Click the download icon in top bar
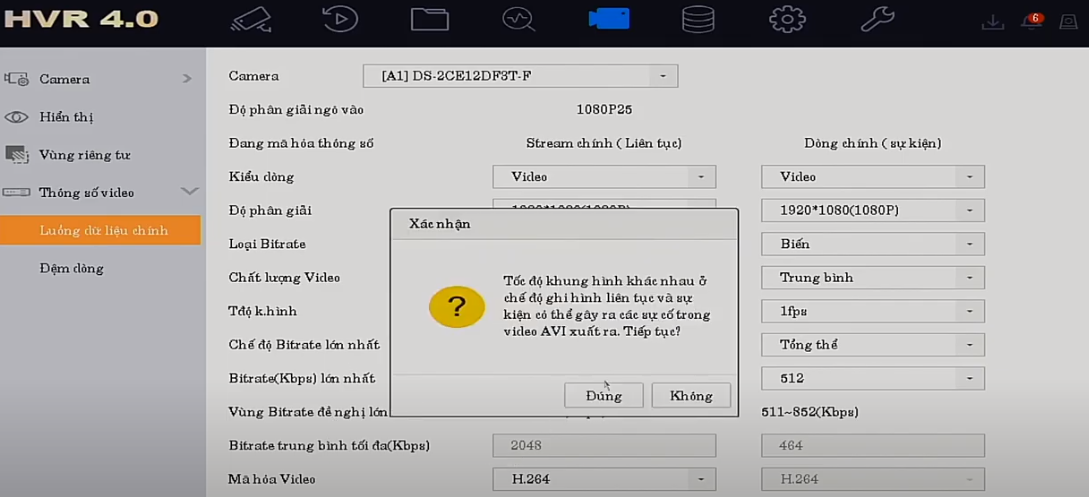This screenshot has width=1089, height=497. coord(993,22)
